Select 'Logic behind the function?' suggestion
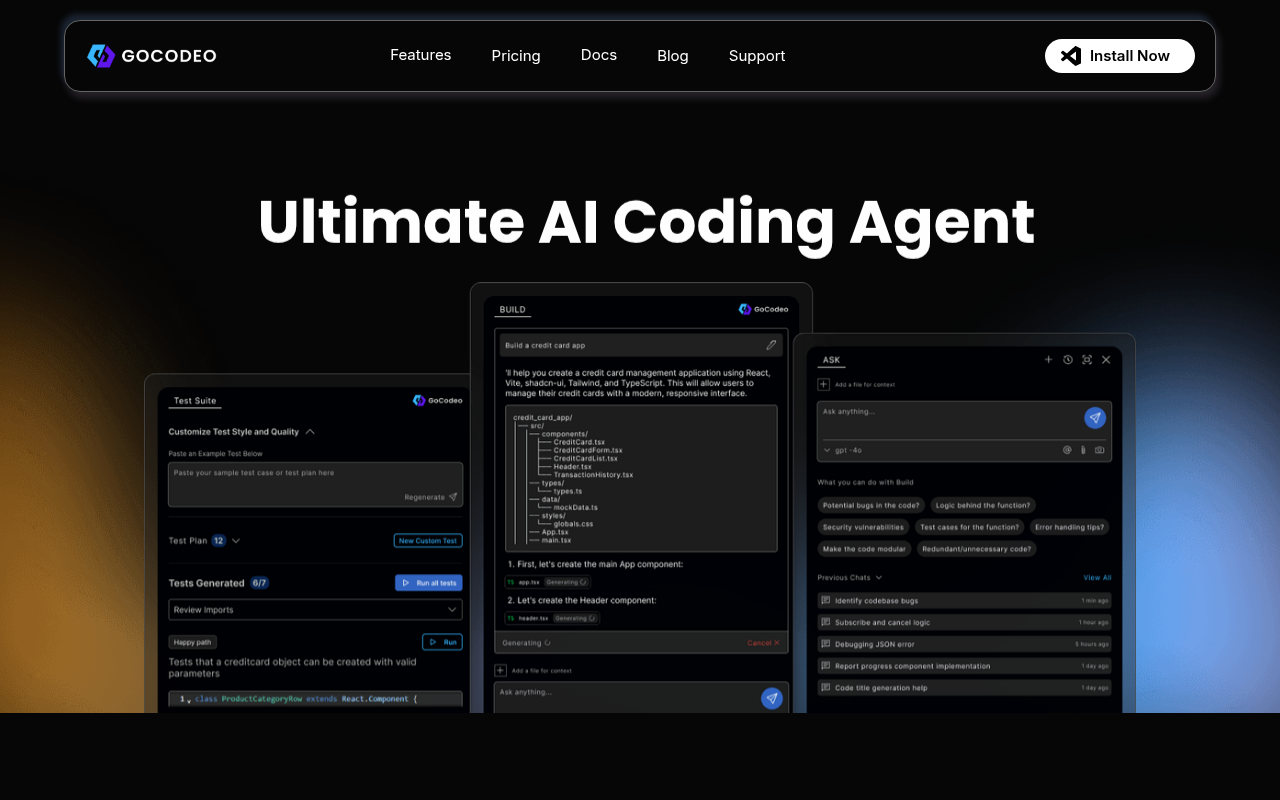 (x=984, y=506)
